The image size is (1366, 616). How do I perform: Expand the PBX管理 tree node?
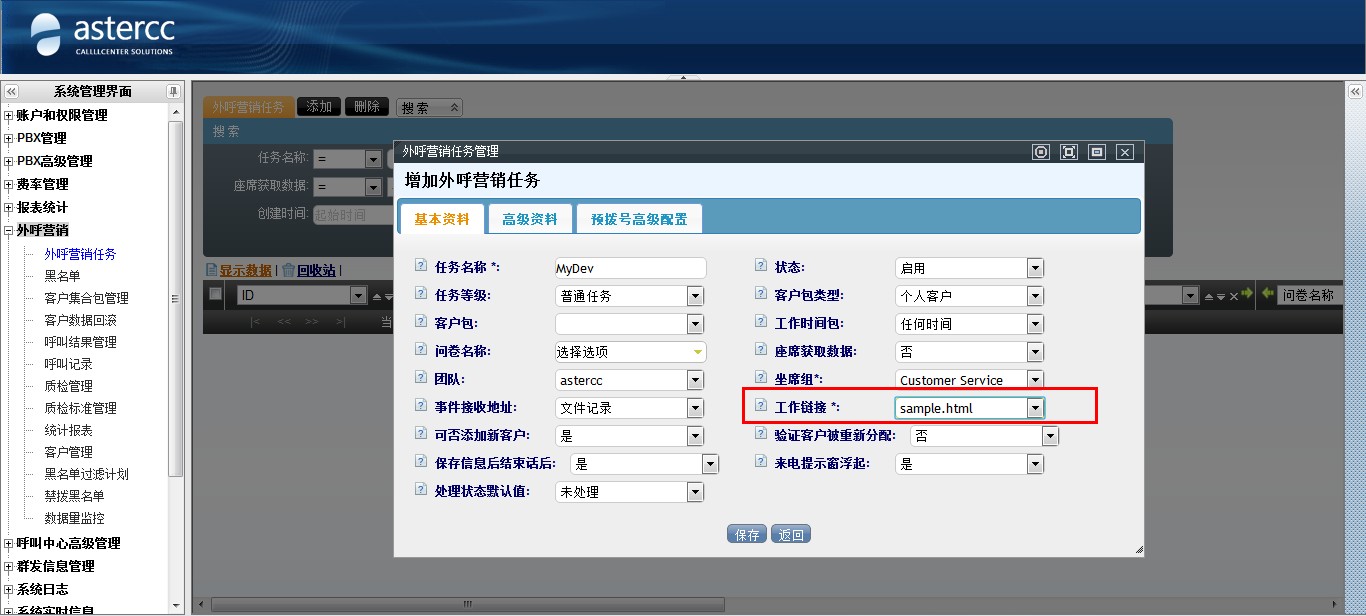(9, 138)
